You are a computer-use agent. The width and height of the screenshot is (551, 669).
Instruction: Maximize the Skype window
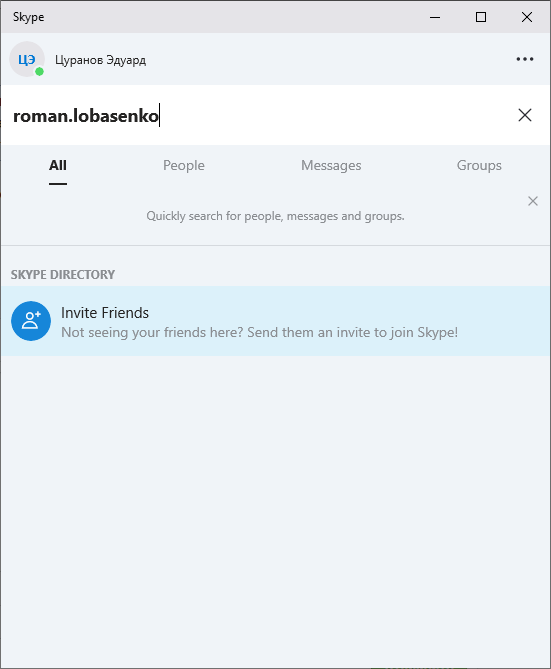coord(481,17)
